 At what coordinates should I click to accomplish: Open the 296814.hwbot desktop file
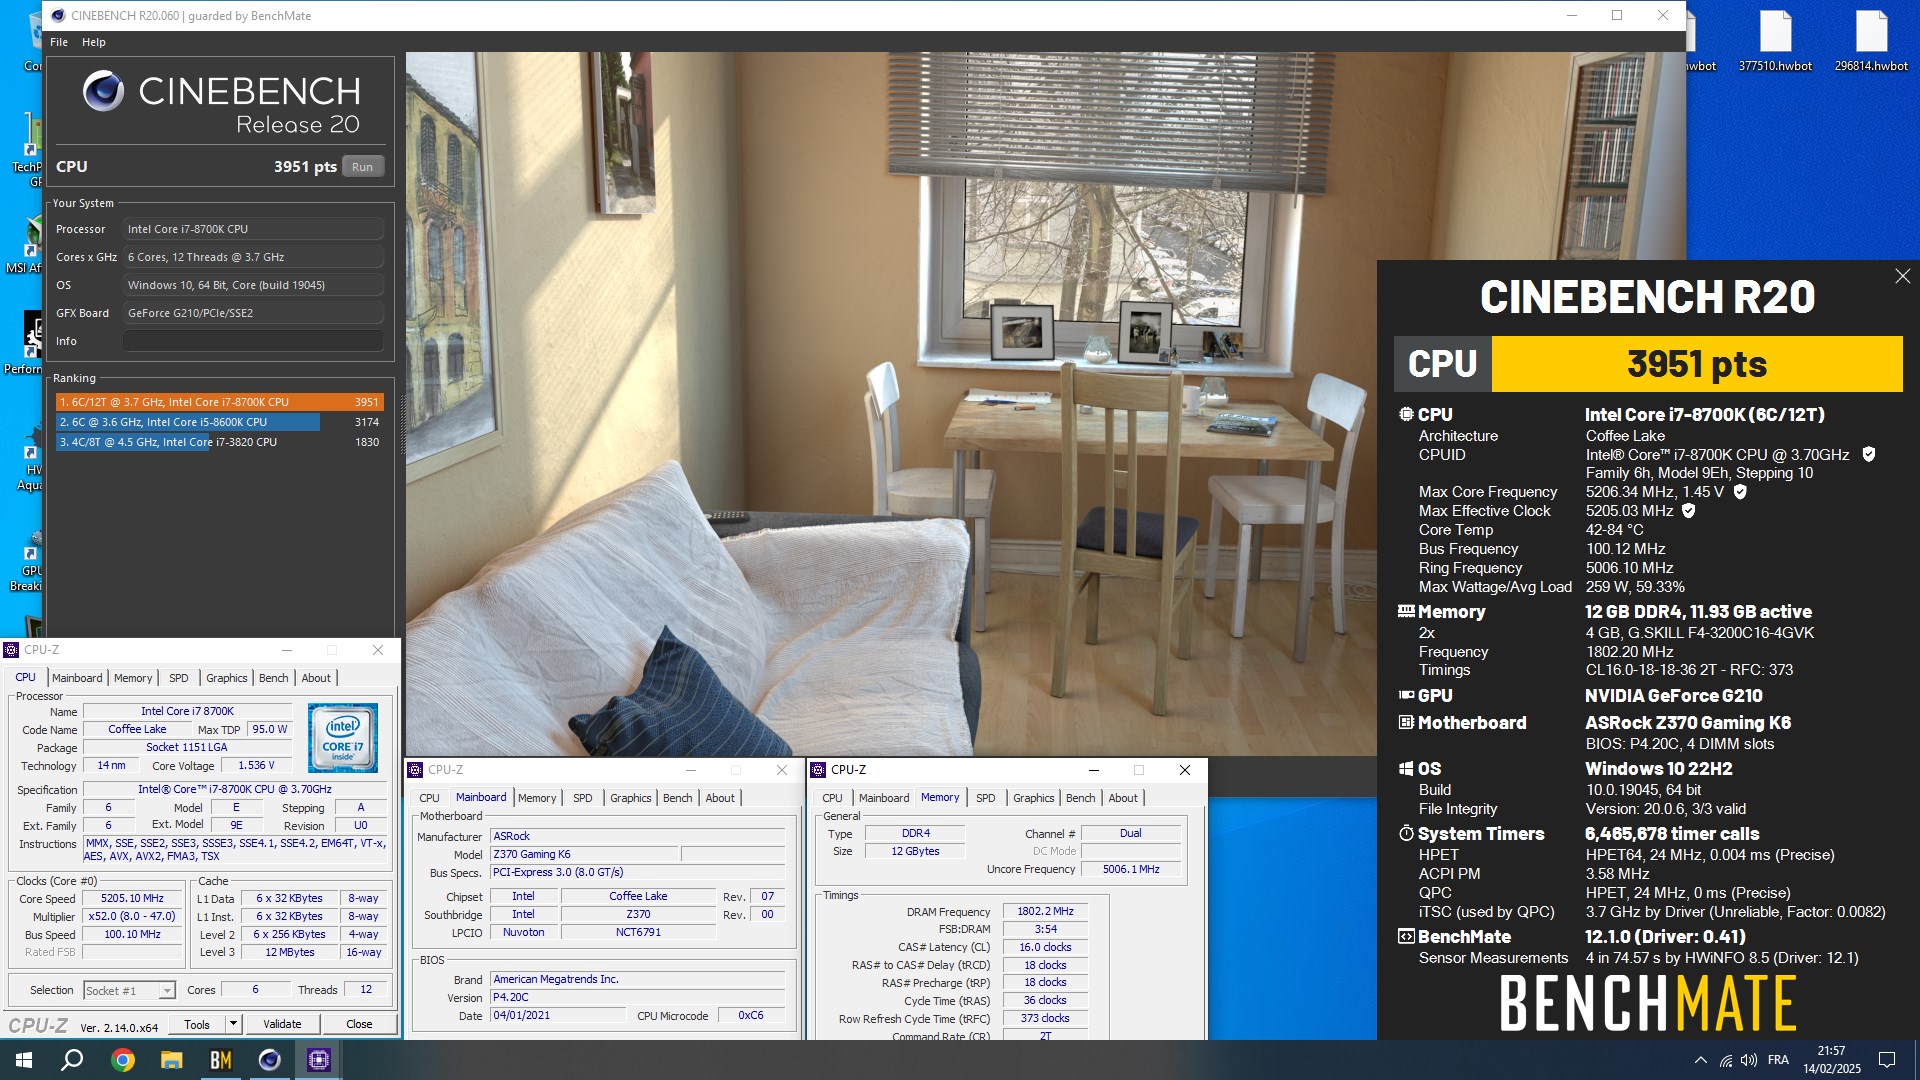pos(1871,42)
